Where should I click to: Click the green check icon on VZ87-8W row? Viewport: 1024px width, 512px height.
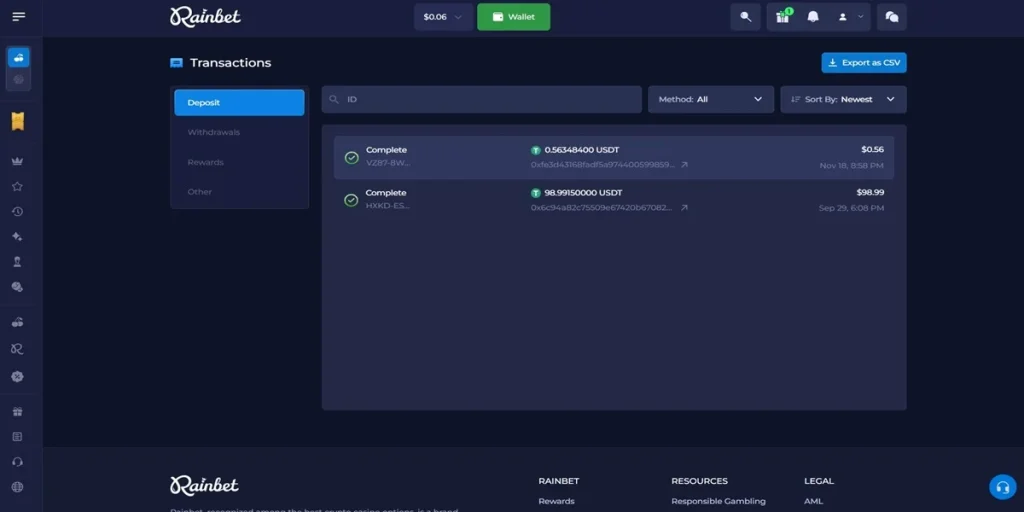click(x=351, y=158)
